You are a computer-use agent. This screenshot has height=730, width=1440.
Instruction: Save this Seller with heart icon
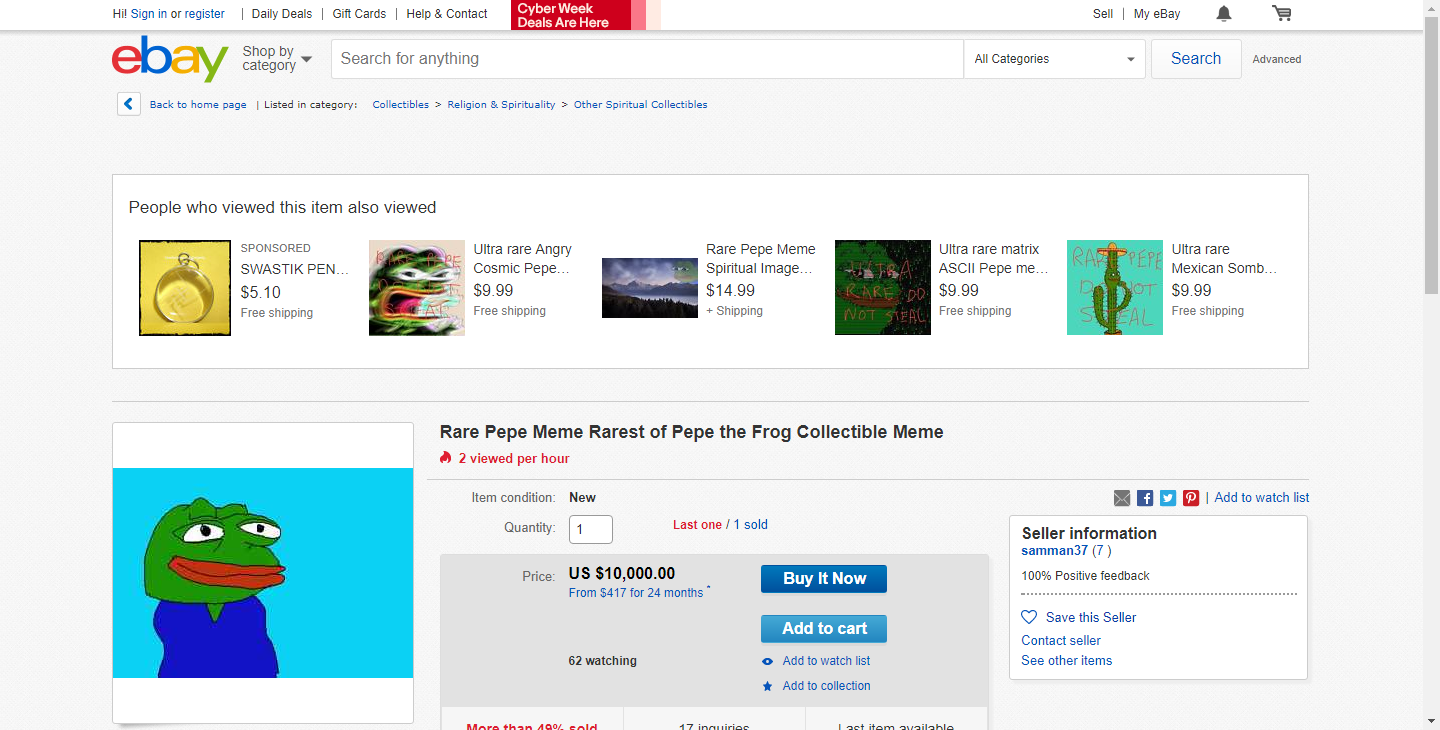click(1029, 617)
